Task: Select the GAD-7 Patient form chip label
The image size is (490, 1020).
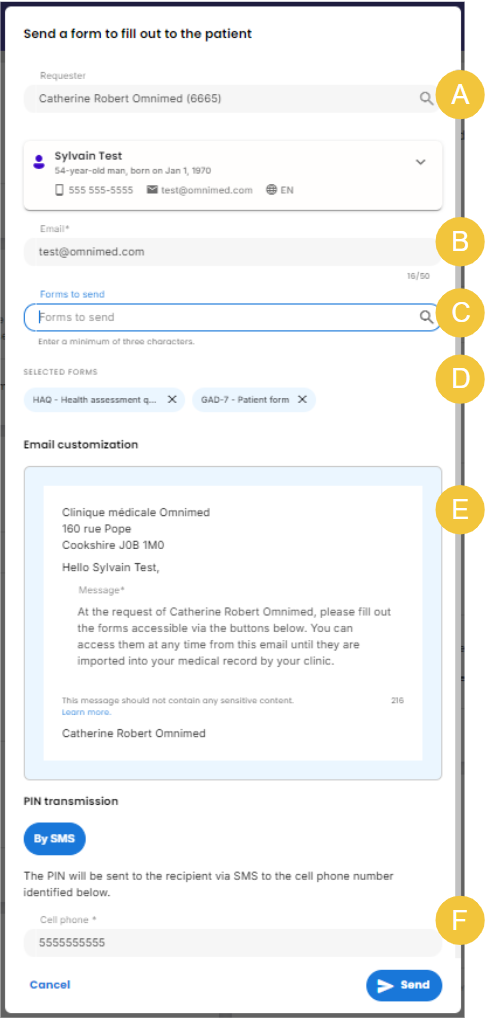Action: [245, 400]
